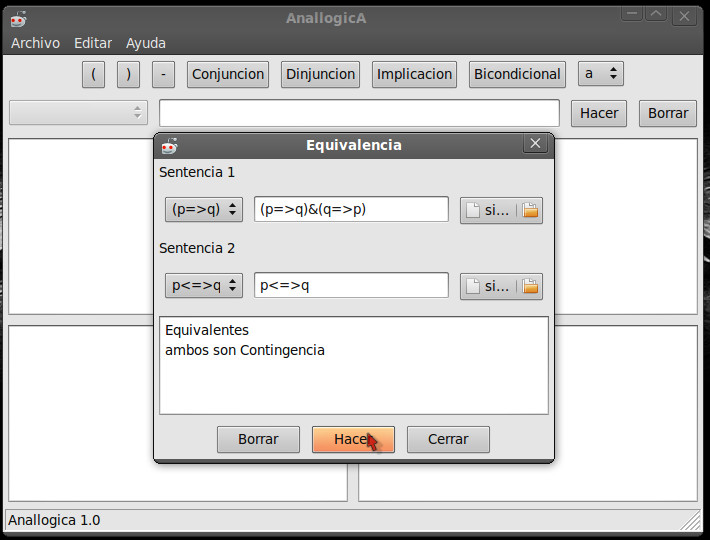Open the empty combo box in main window
Screen dimensions: 710x540
point(78,112)
